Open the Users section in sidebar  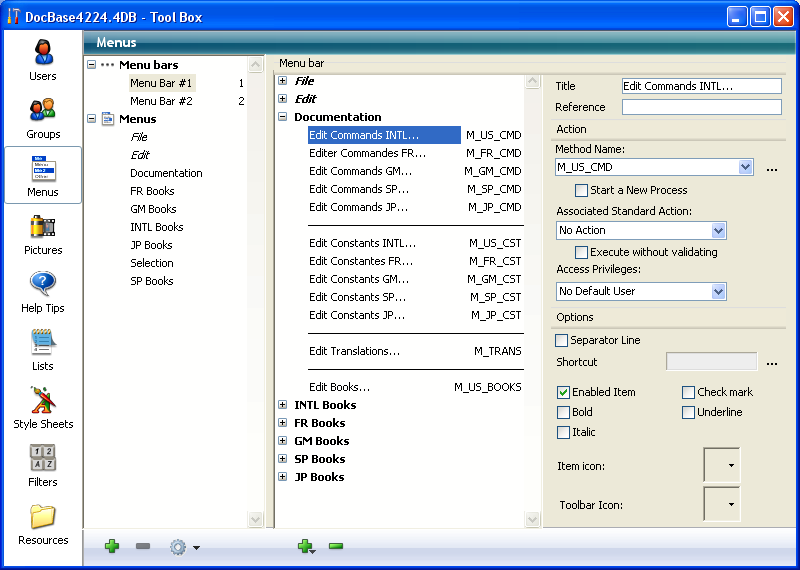43,59
